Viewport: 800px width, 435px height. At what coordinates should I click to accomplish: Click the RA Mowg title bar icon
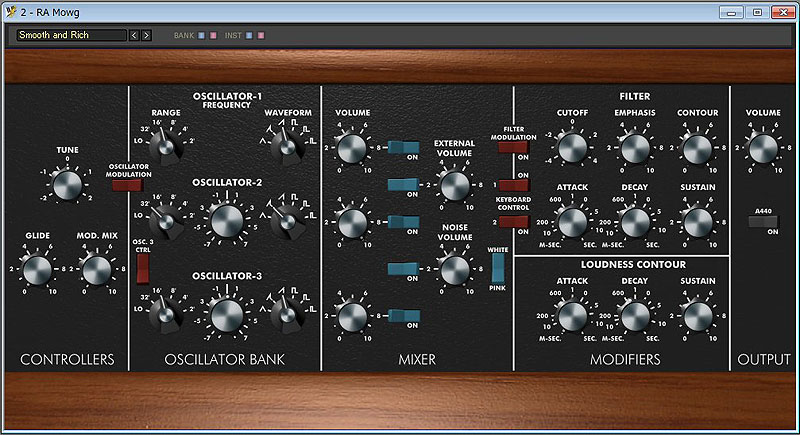coord(11,11)
